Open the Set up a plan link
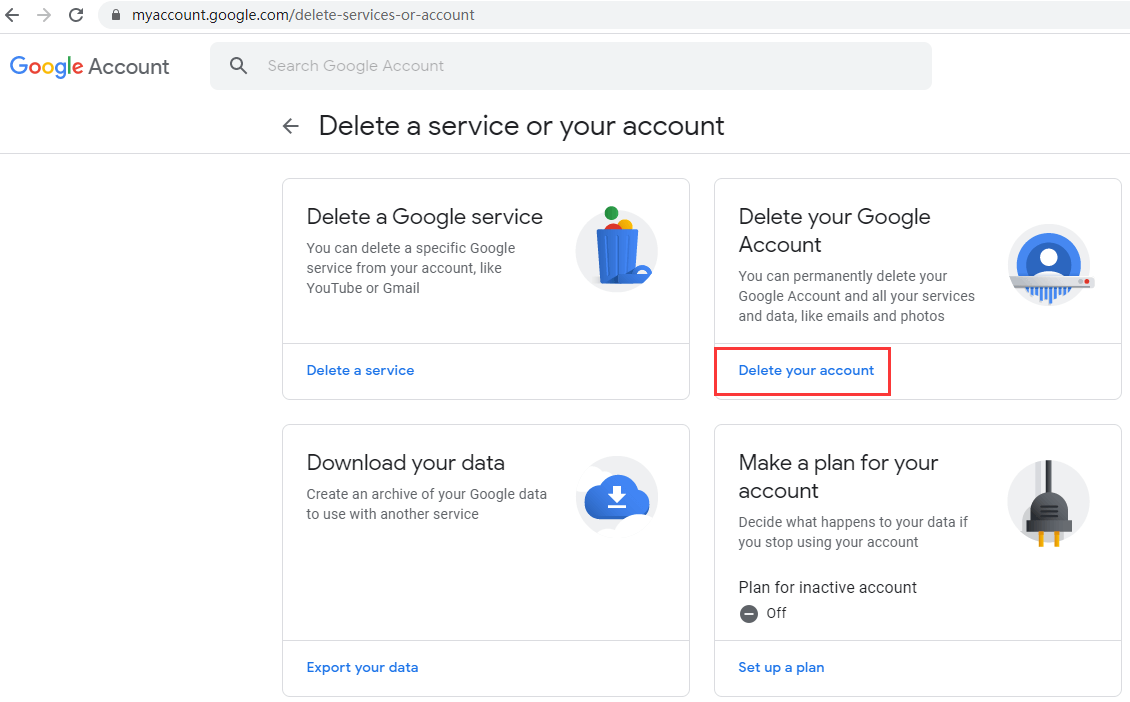The width and height of the screenshot is (1130, 702). (781, 667)
